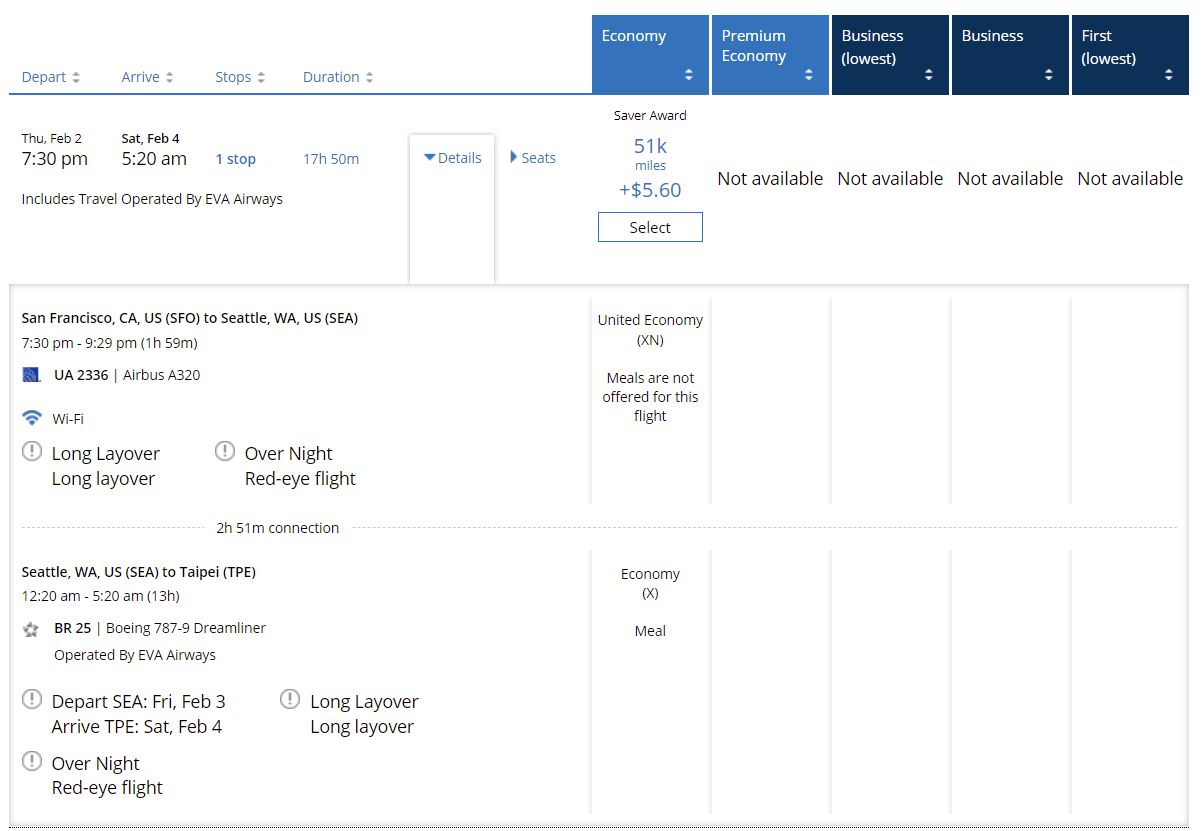Choose the Business (lowest) column header
This screenshot has height=831, width=1204.
point(890,55)
